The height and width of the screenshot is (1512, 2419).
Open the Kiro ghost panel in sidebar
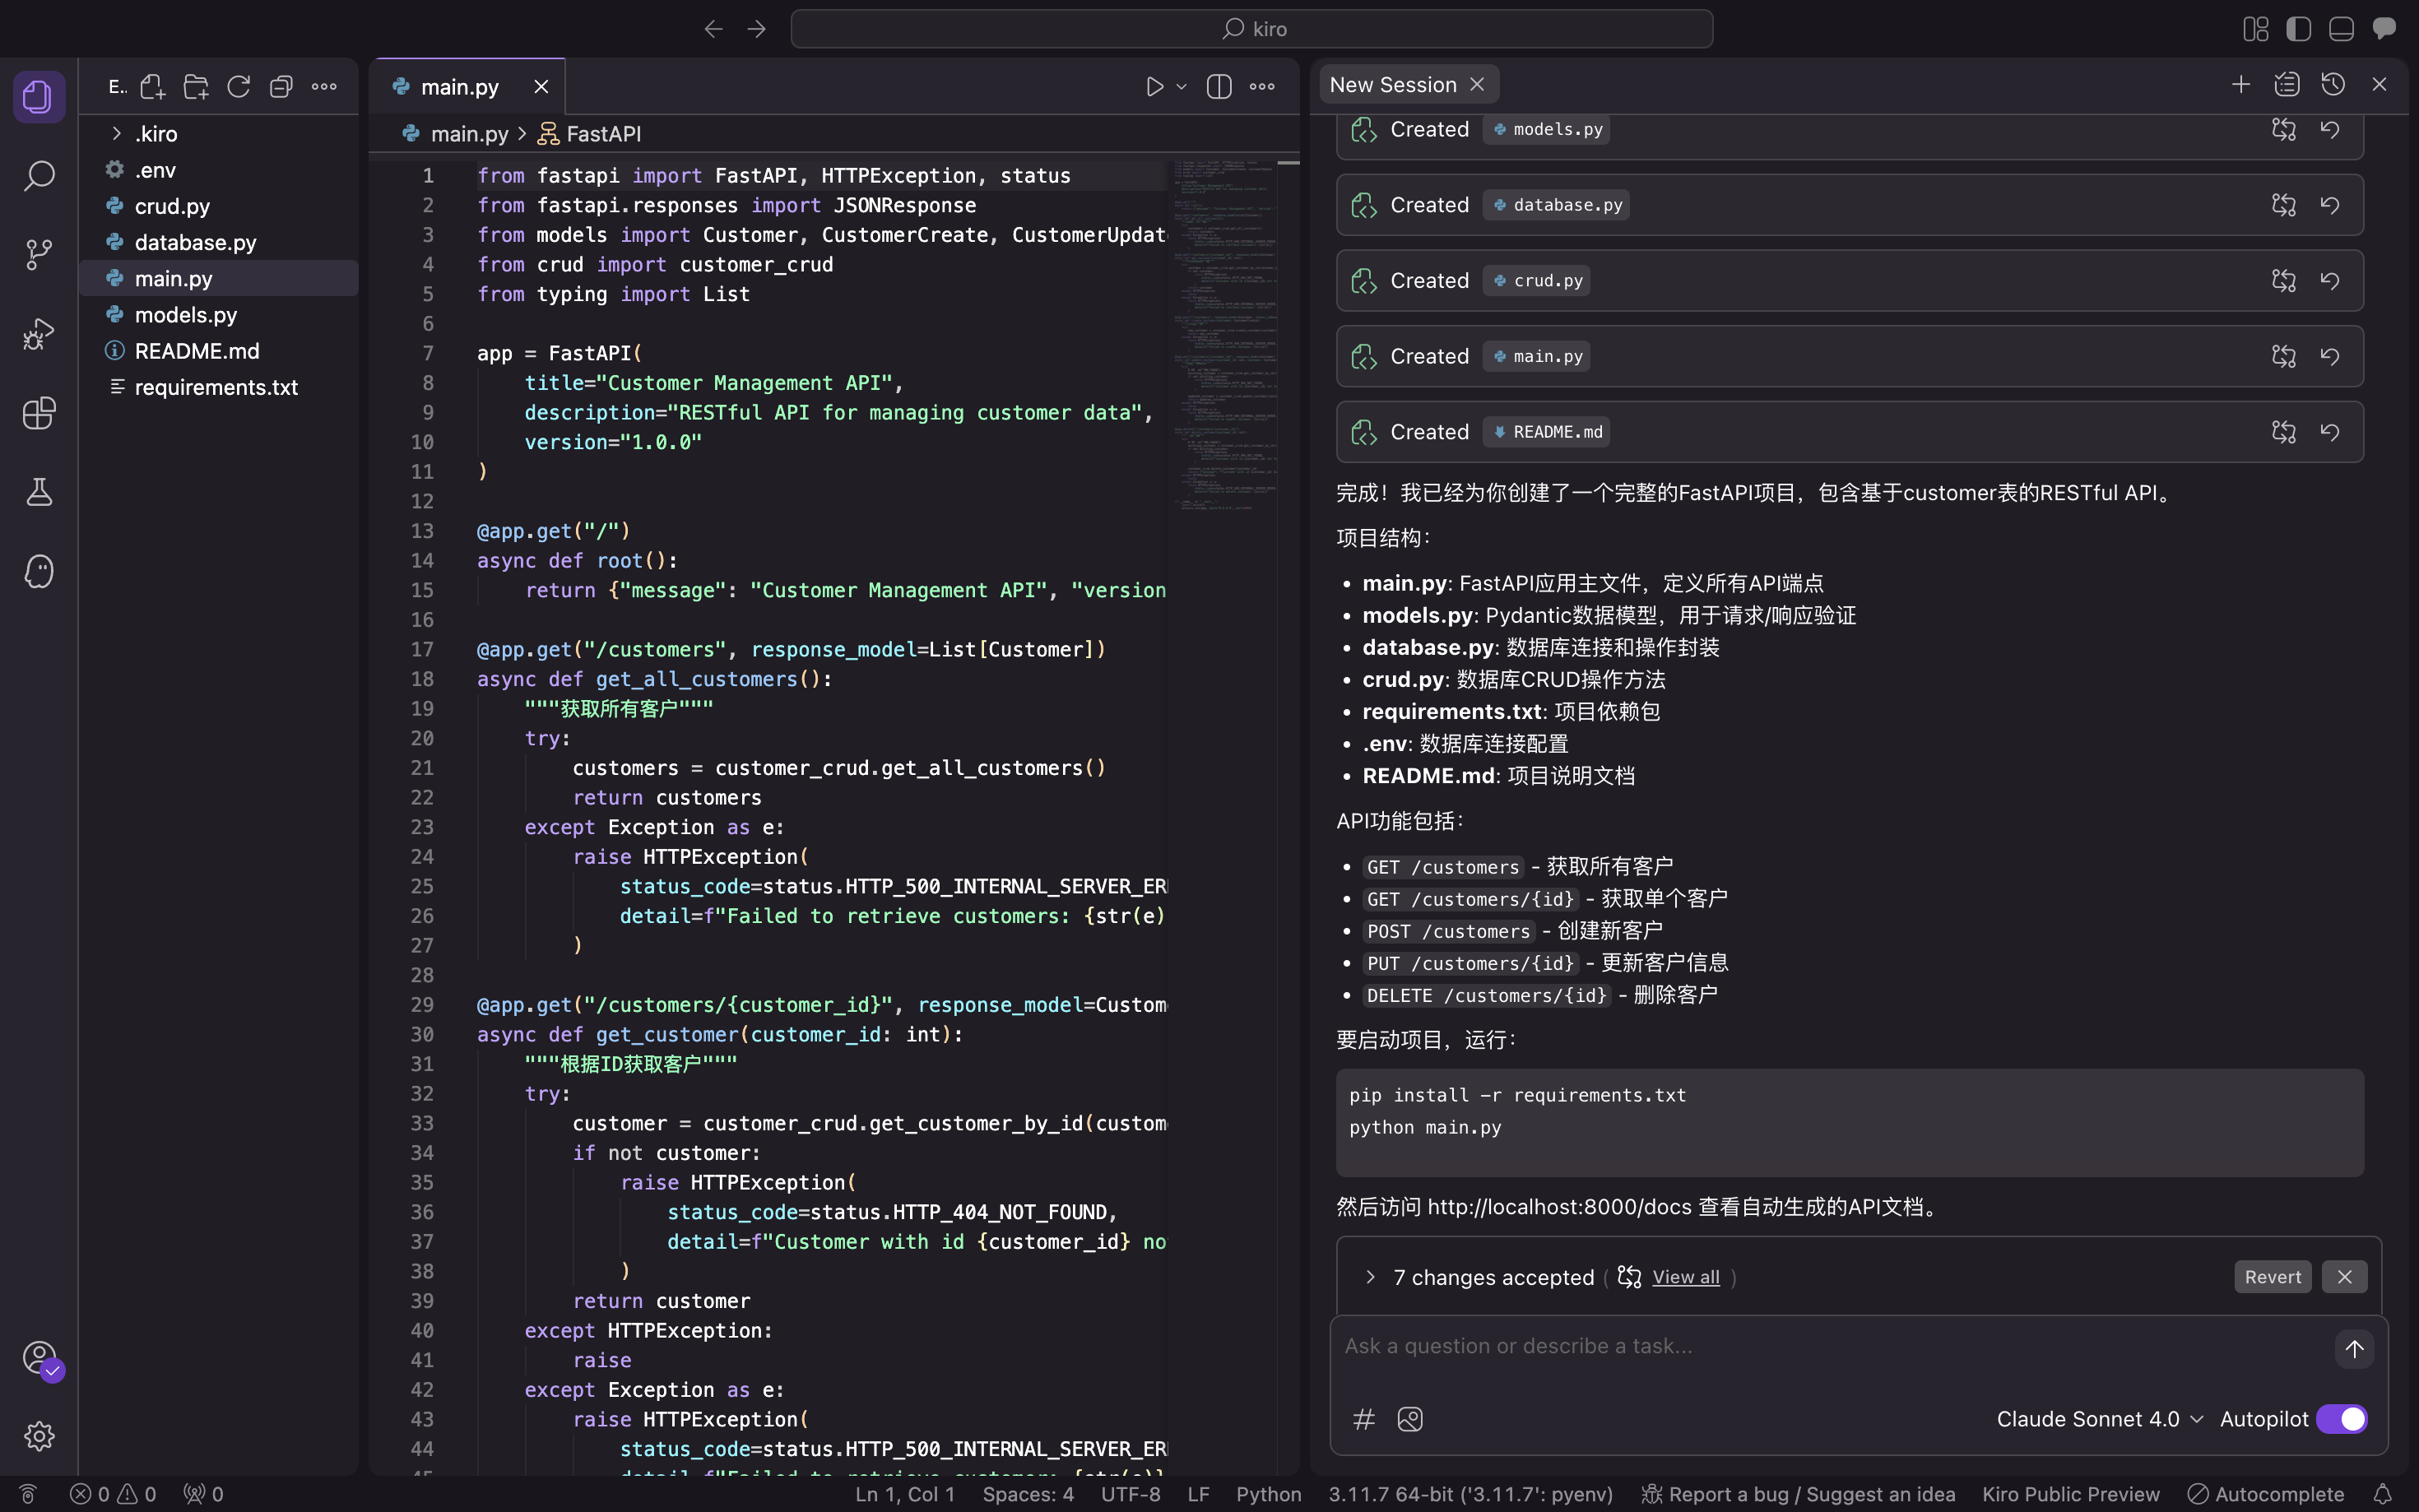[39, 571]
